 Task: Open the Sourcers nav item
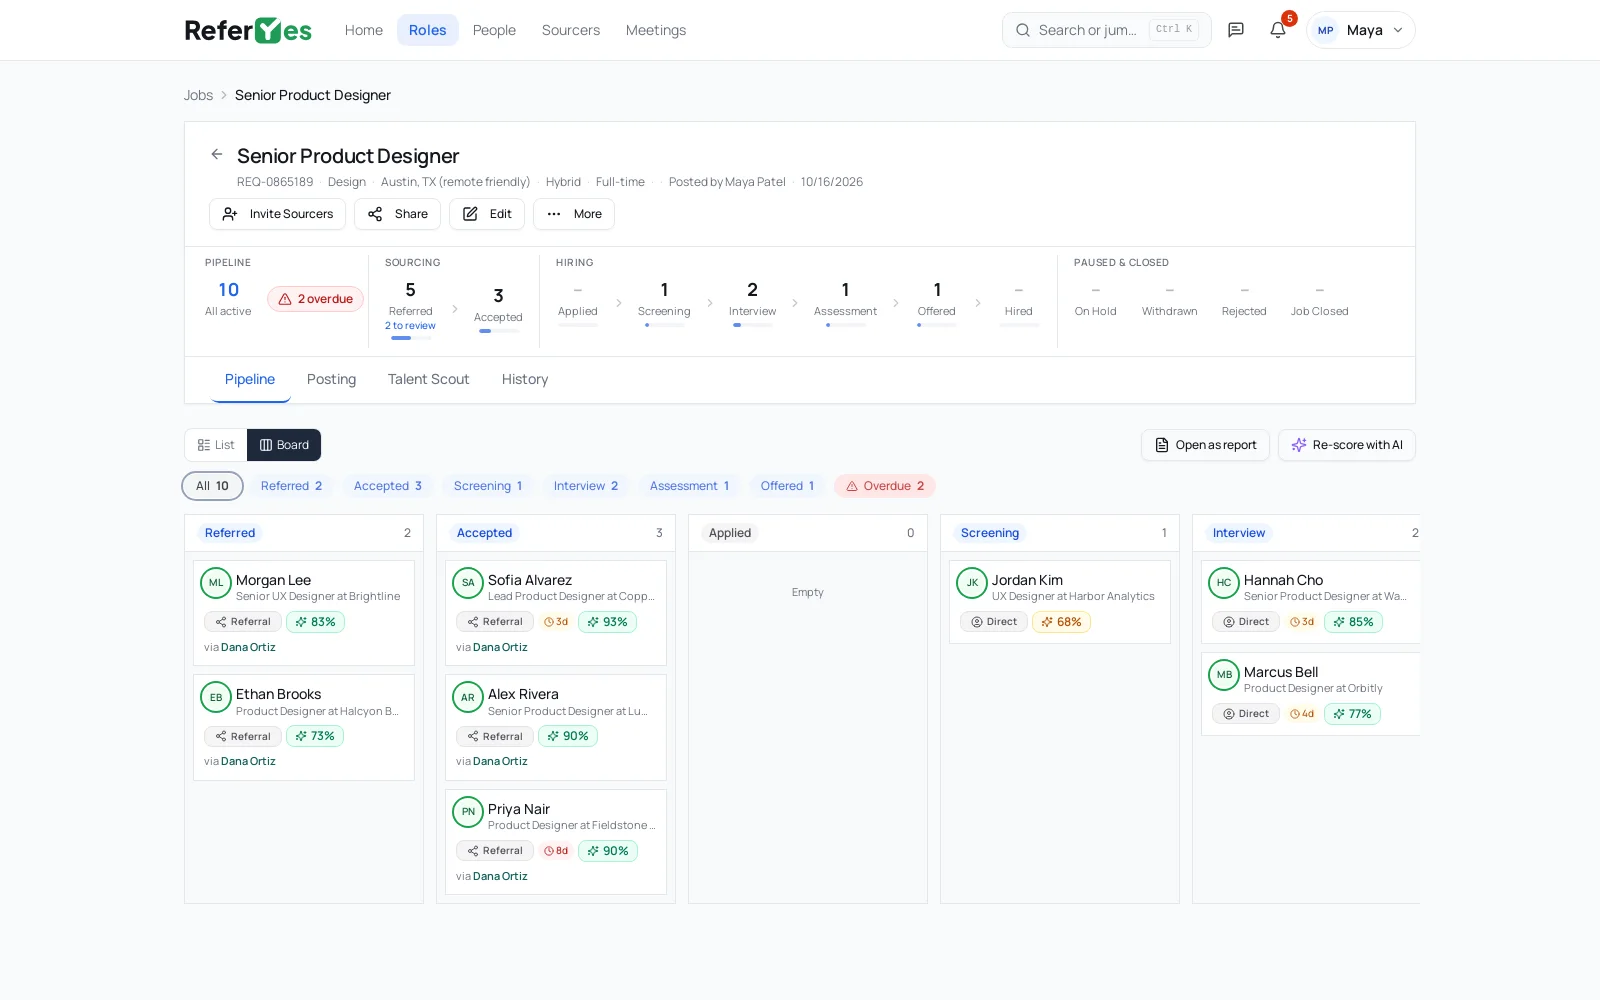(x=571, y=30)
